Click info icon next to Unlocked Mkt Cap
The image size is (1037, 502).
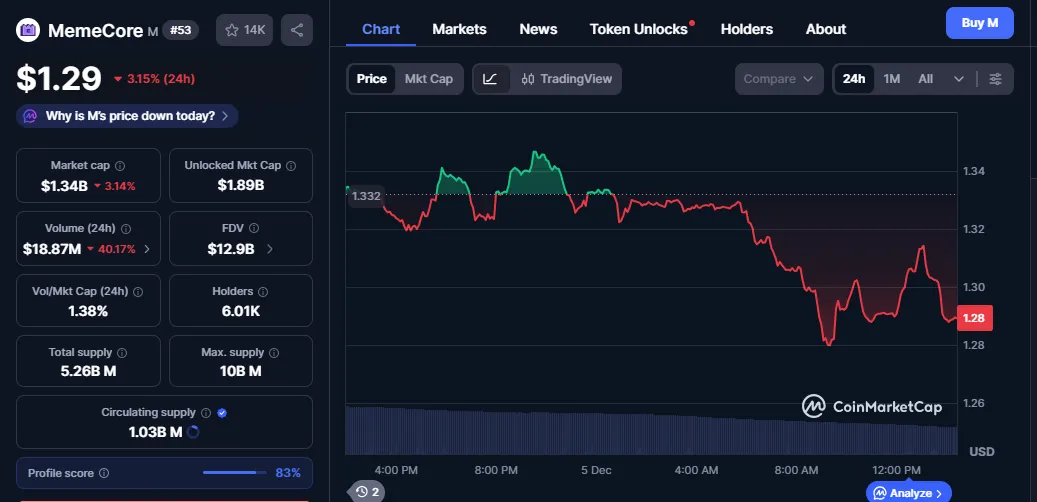tap(291, 166)
